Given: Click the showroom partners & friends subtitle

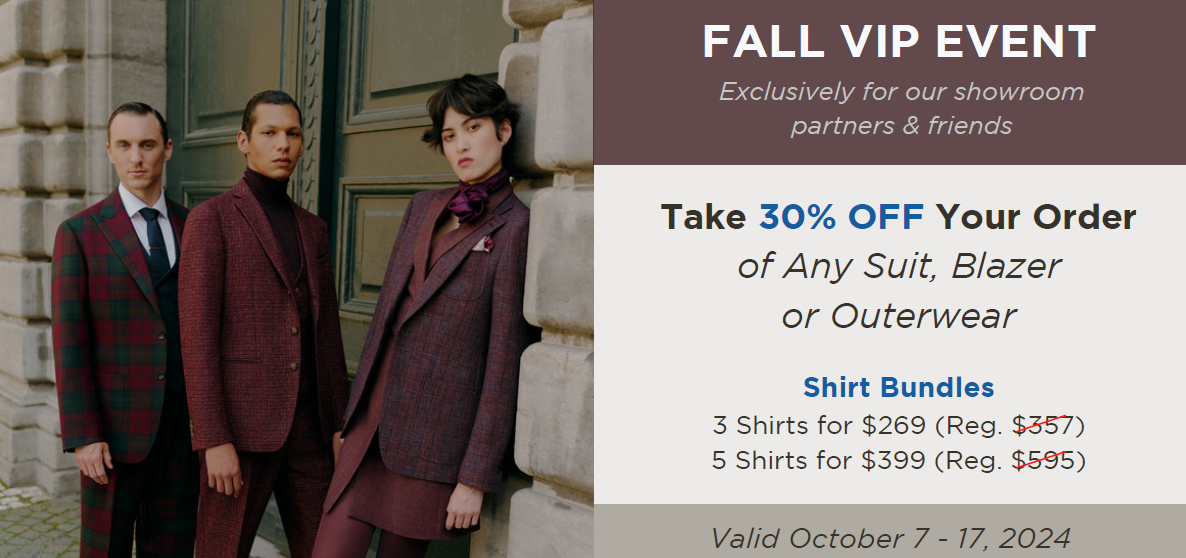Looking at the screenshot, I should point(901,108).
